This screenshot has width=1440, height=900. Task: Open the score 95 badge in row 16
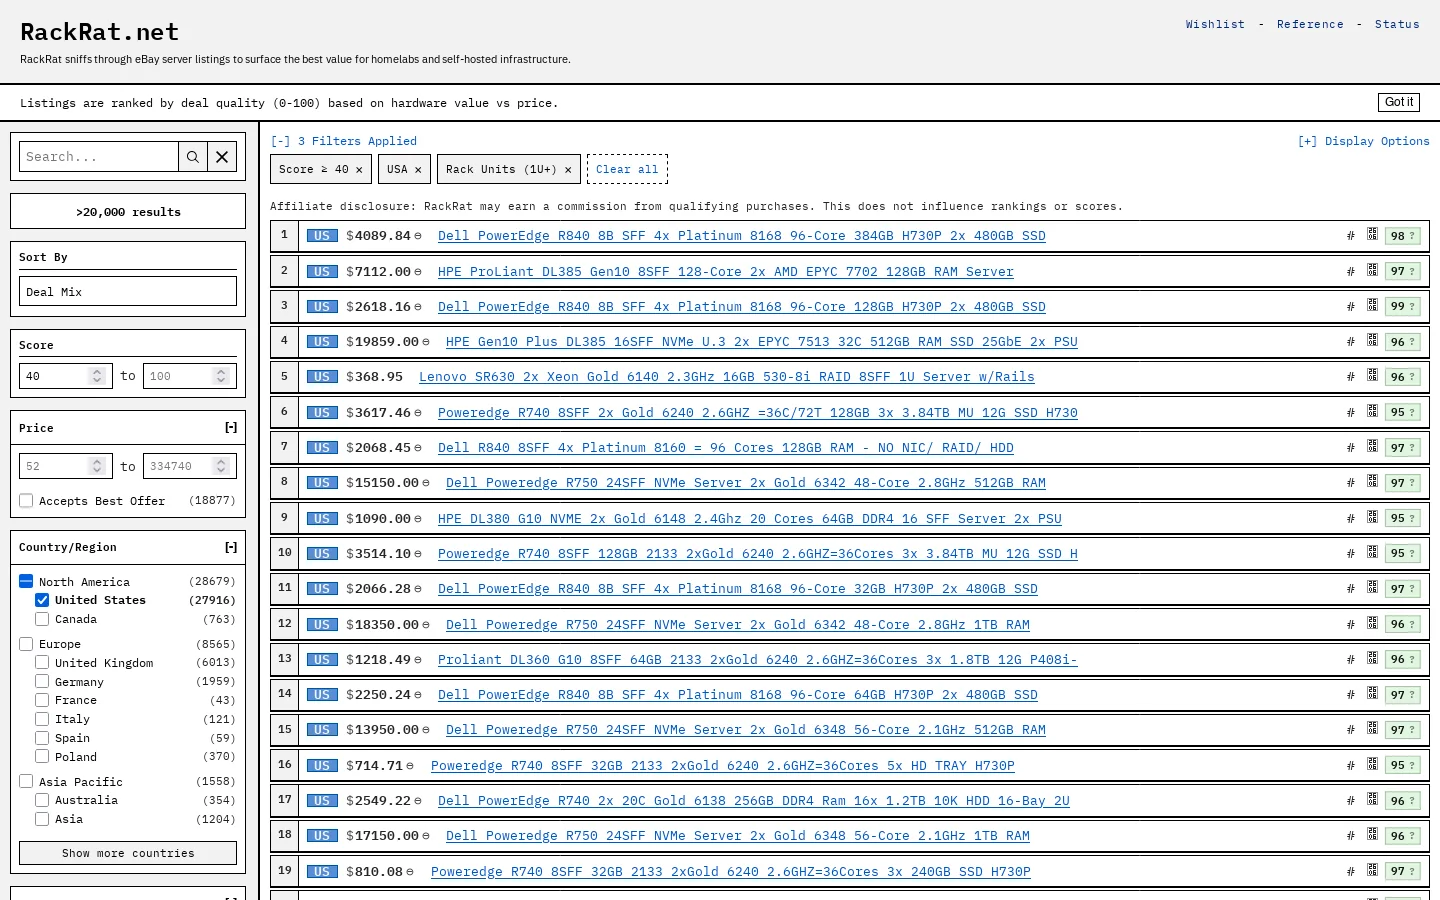[1402, 765]
